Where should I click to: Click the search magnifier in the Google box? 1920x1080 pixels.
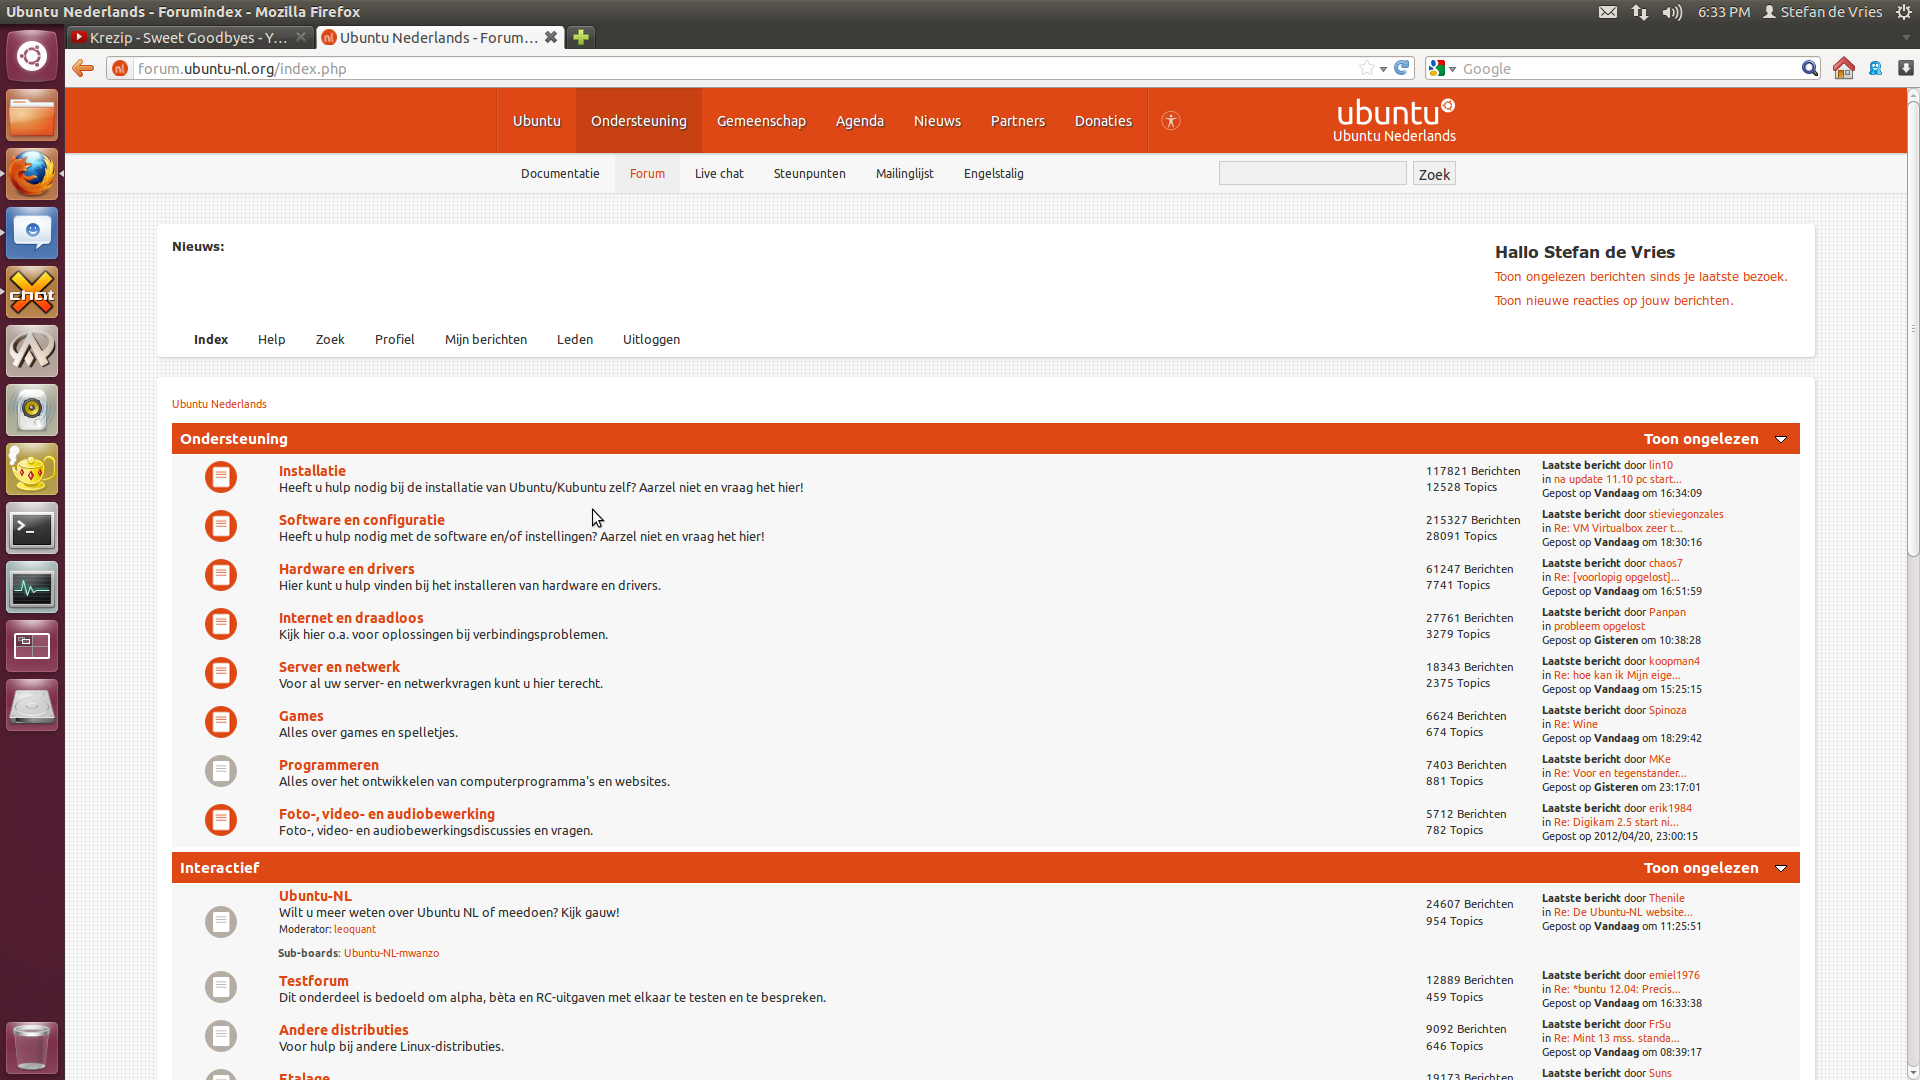1809,68
